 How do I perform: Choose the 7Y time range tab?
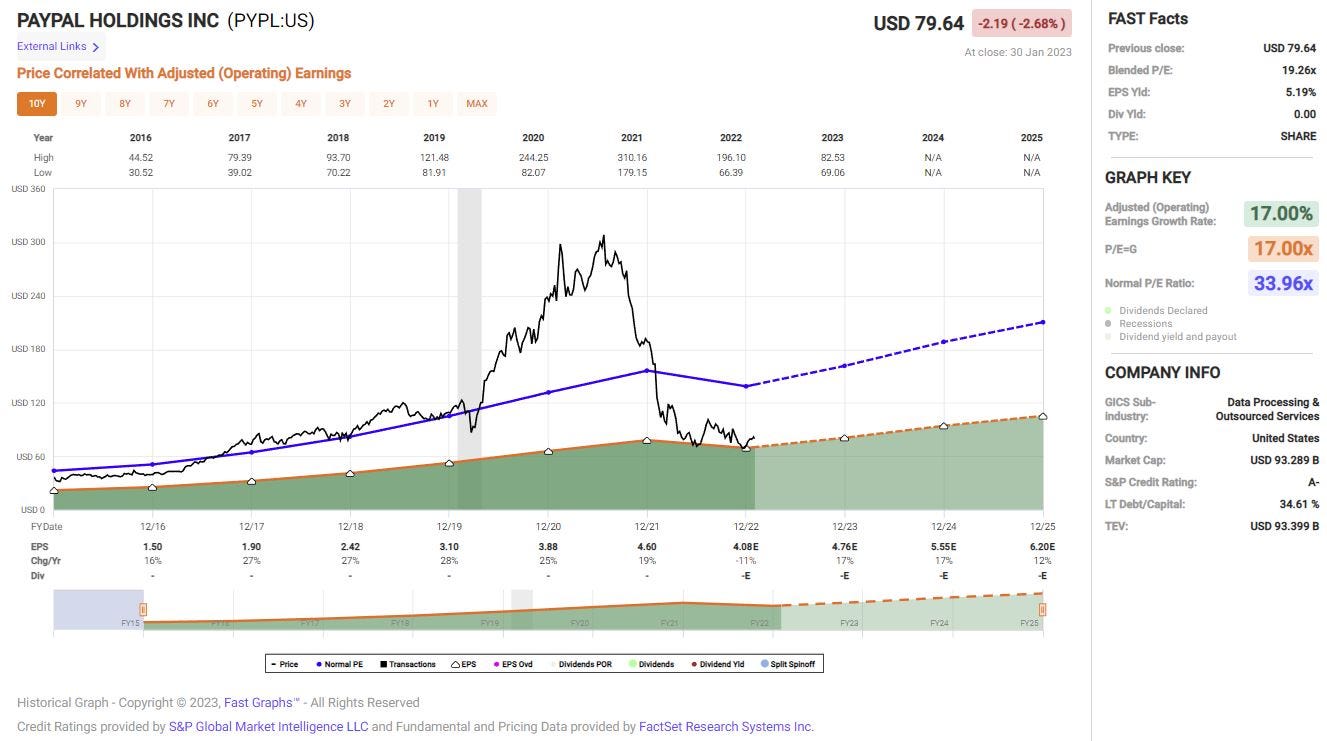(x=169, y=103)
